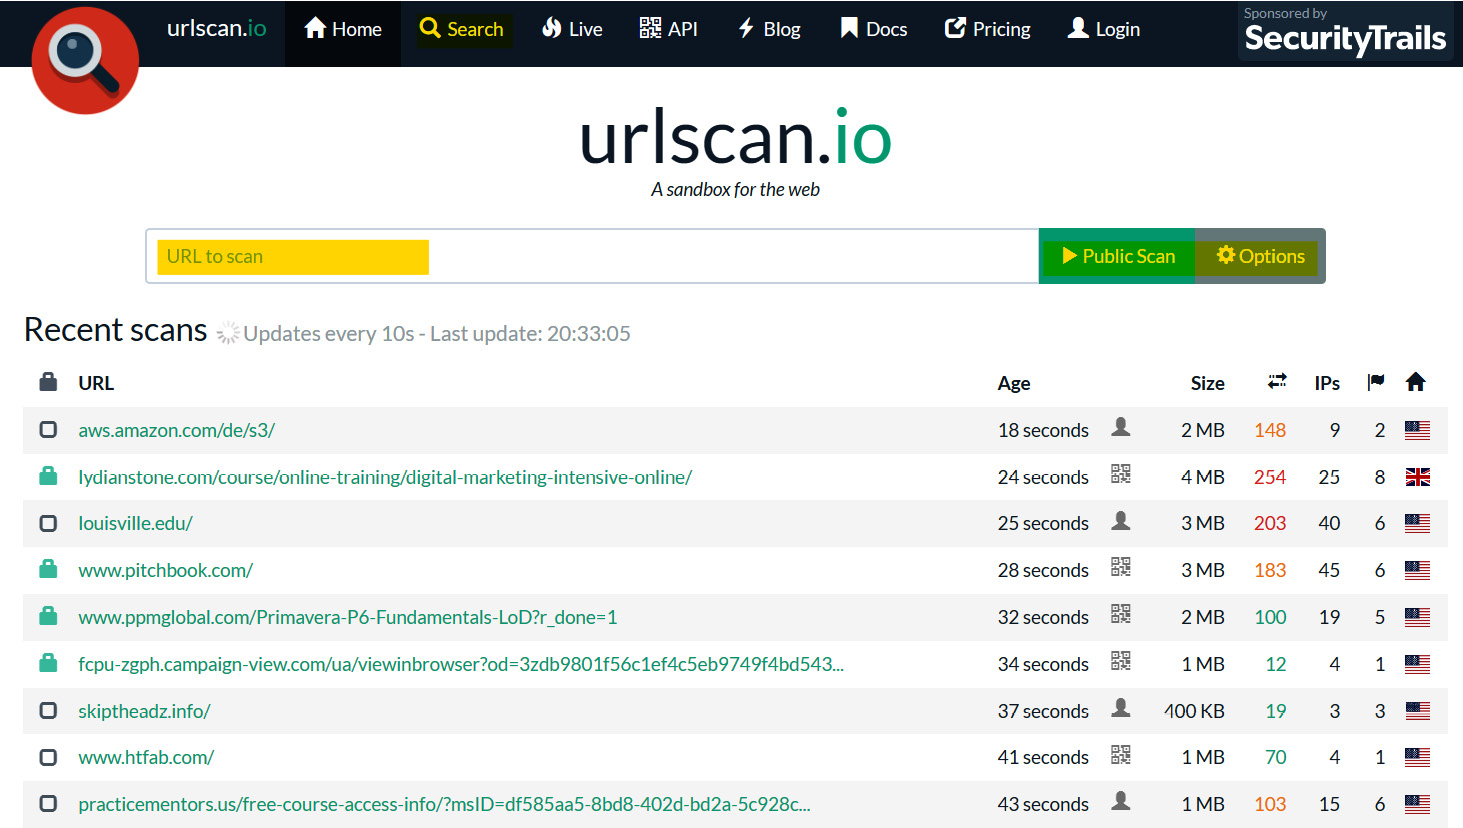Viewport: 1463px width, 828px height.
Task: Click the 254 requests value for lydianstone.com
Action: pos(1270,477)
